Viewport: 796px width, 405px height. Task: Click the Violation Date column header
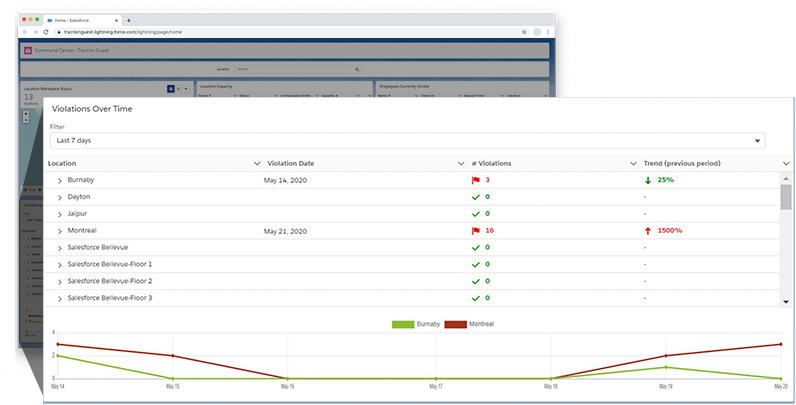(x=290, y=163)
